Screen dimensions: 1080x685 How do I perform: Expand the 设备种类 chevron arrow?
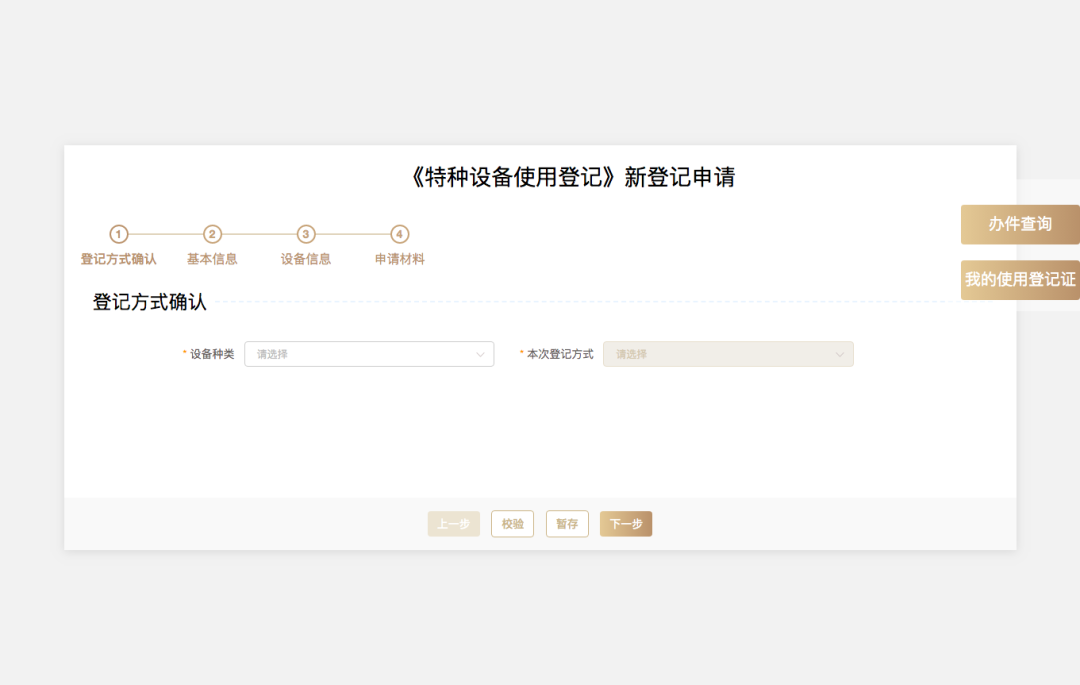click(480, 354)
